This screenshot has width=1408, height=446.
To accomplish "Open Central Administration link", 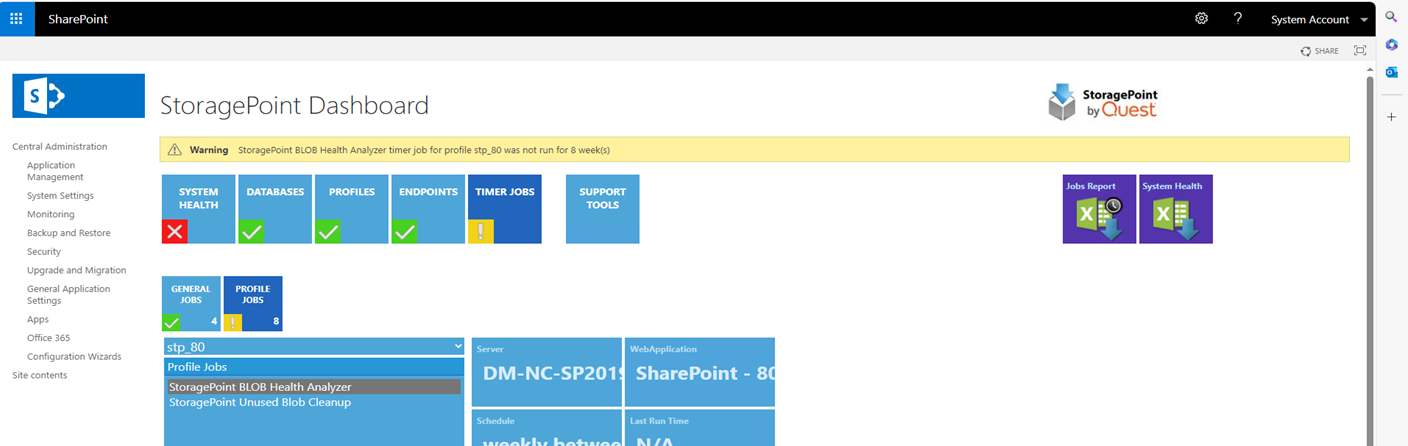I will click(59, 146).
